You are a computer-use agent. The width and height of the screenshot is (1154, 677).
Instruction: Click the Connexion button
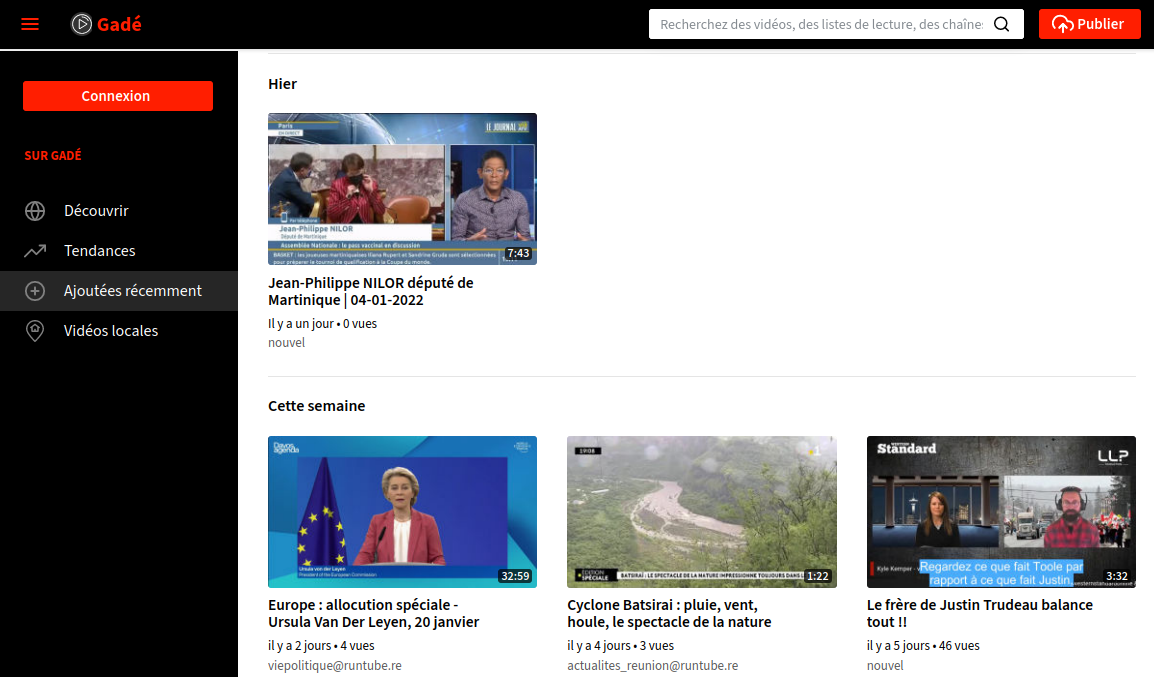pos(118,96)
